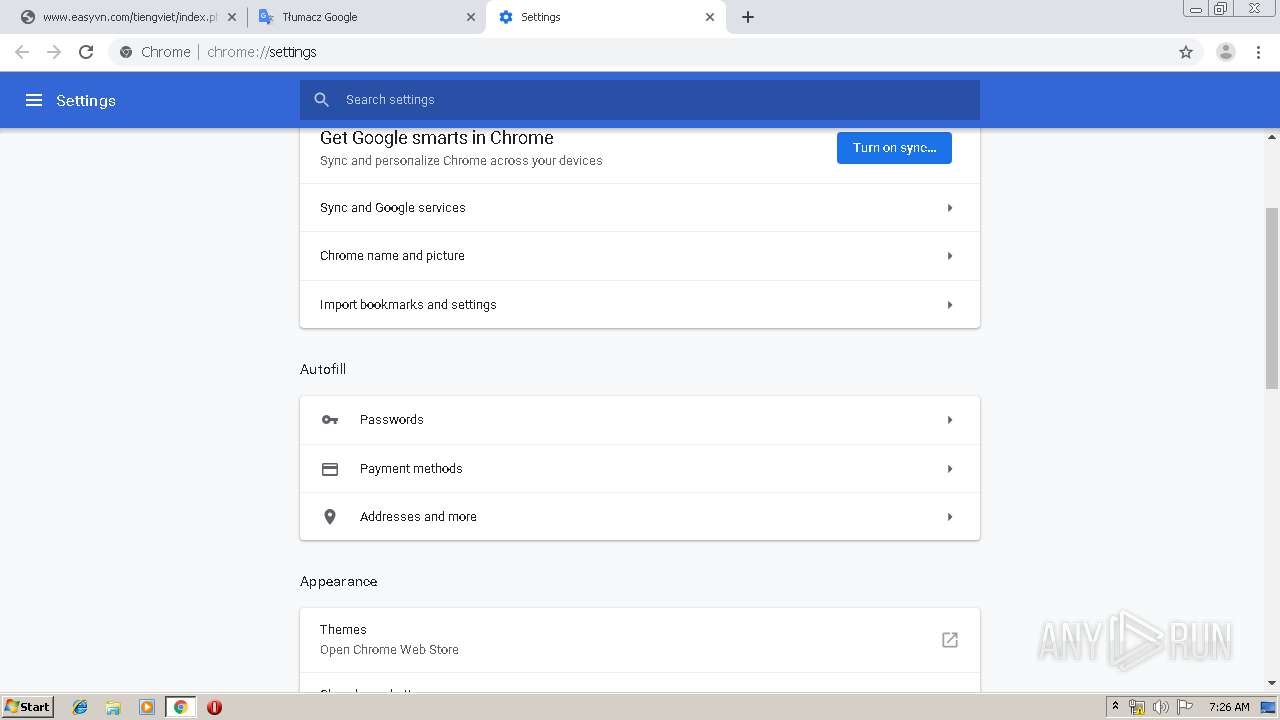The width and height of the screenshot is (1280, 720).
Task: Click the Settings header title
Action: [x=86, y=100]
